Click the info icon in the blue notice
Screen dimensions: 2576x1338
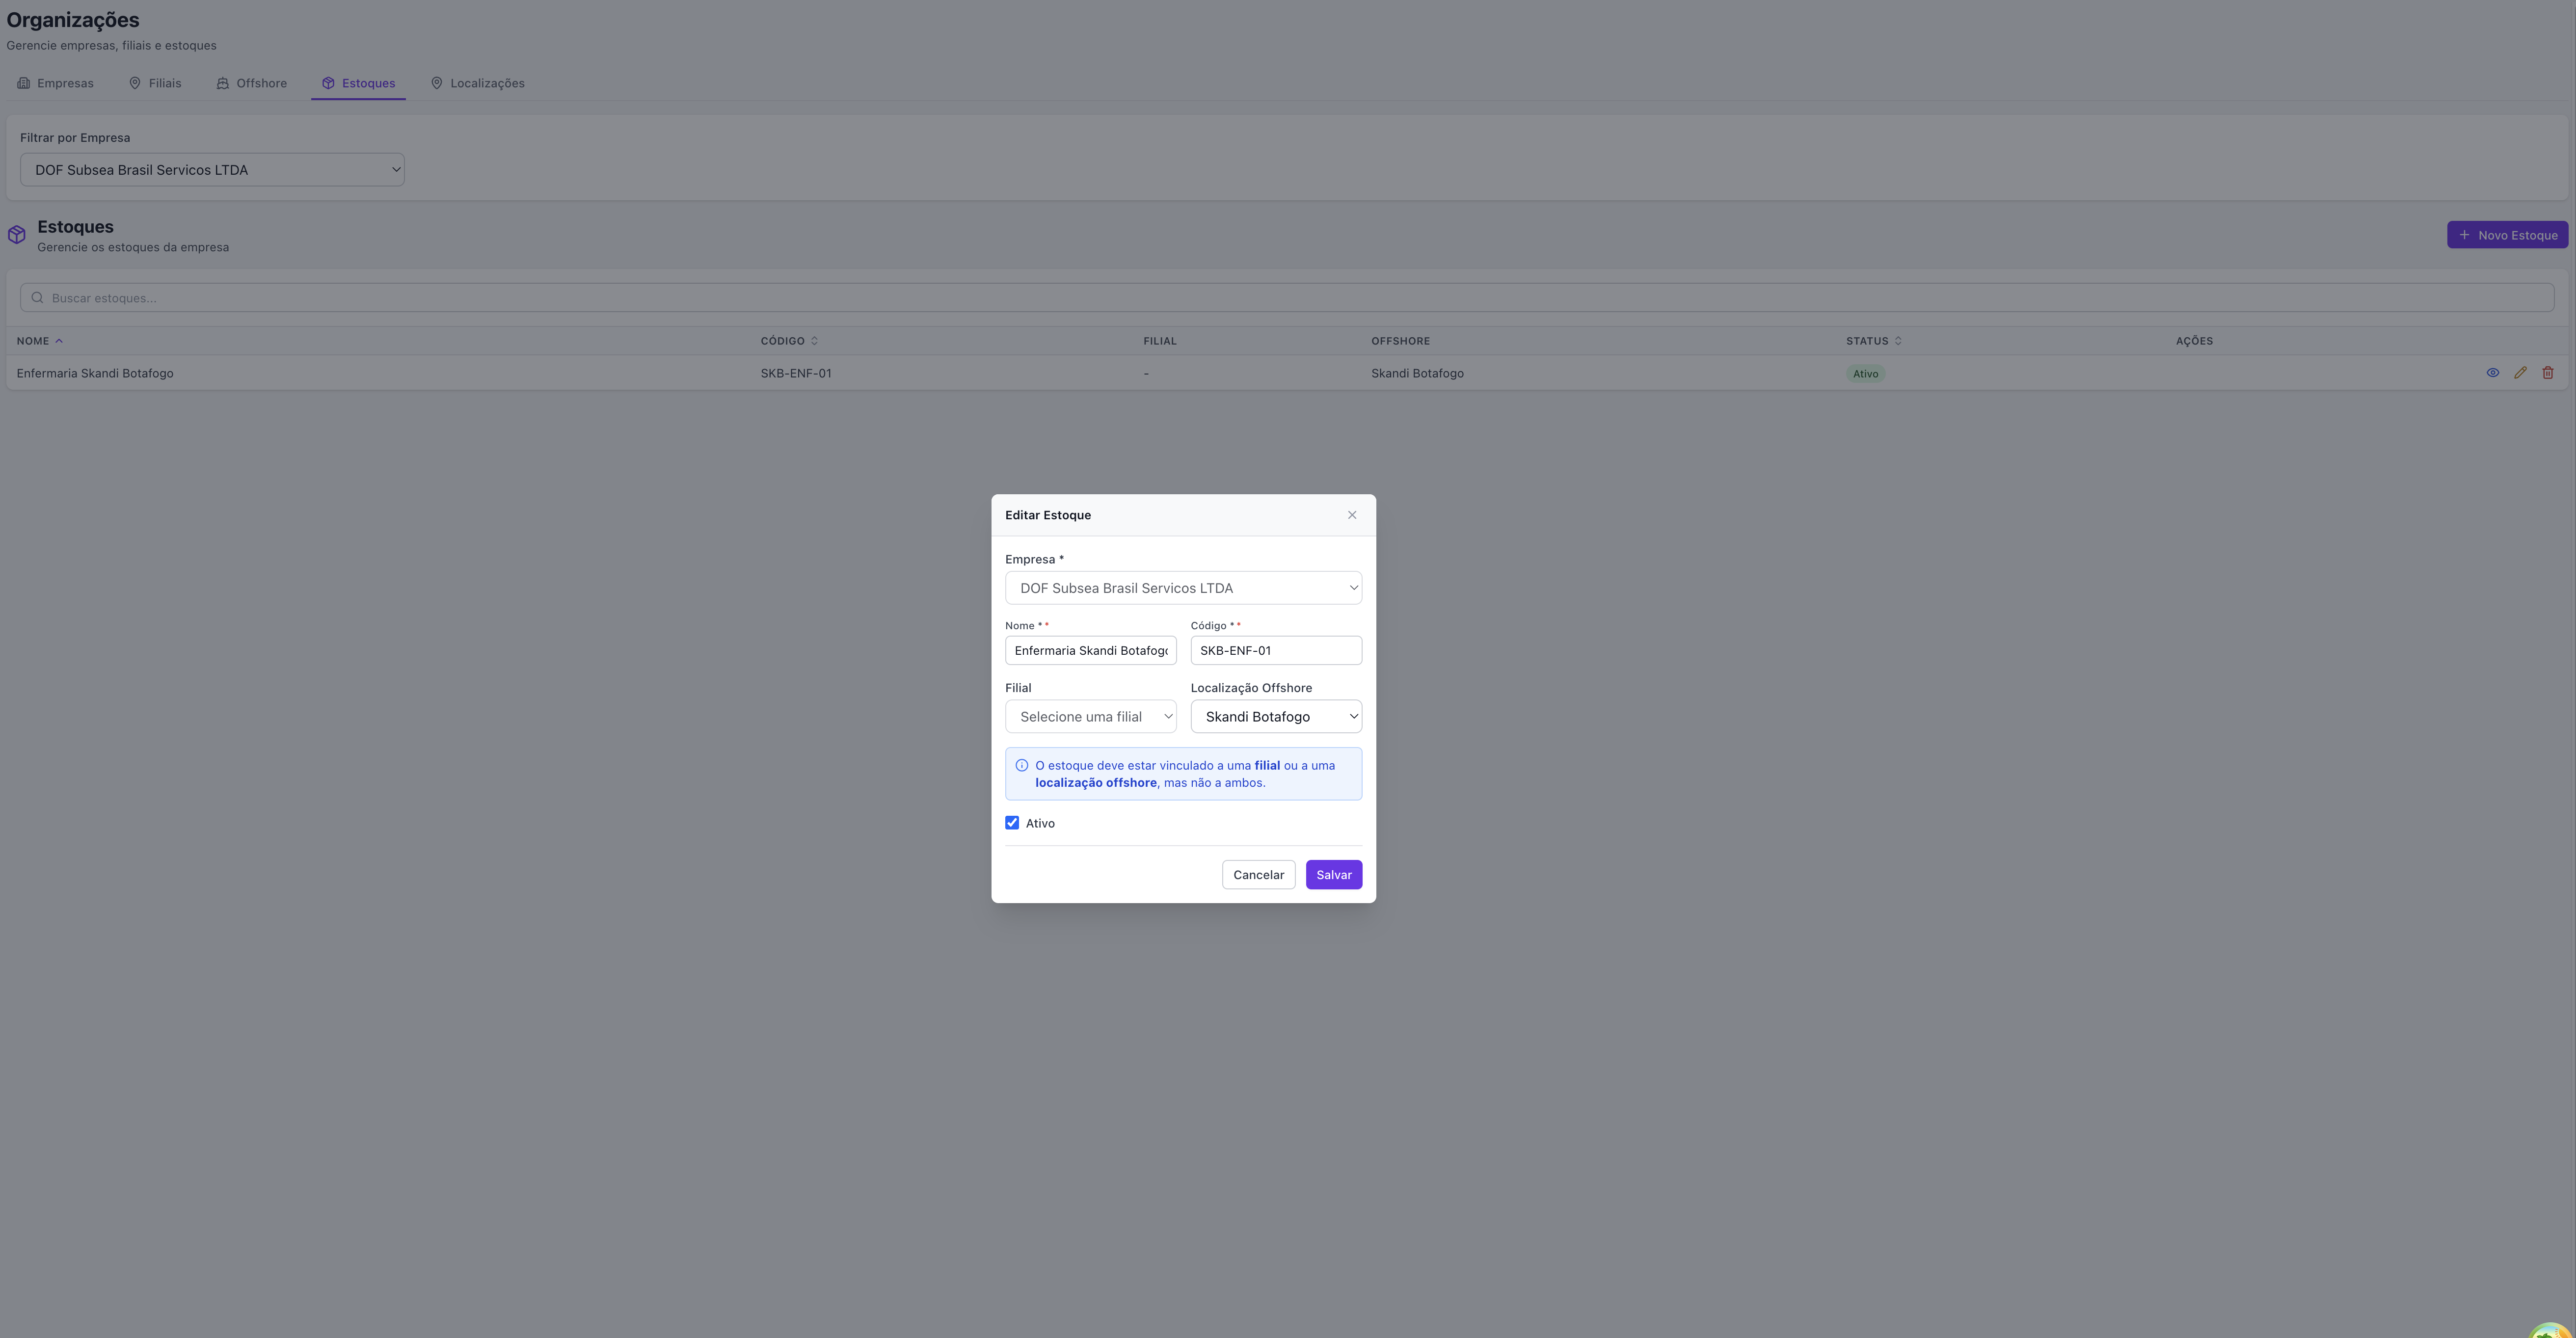coord(1021,766)
